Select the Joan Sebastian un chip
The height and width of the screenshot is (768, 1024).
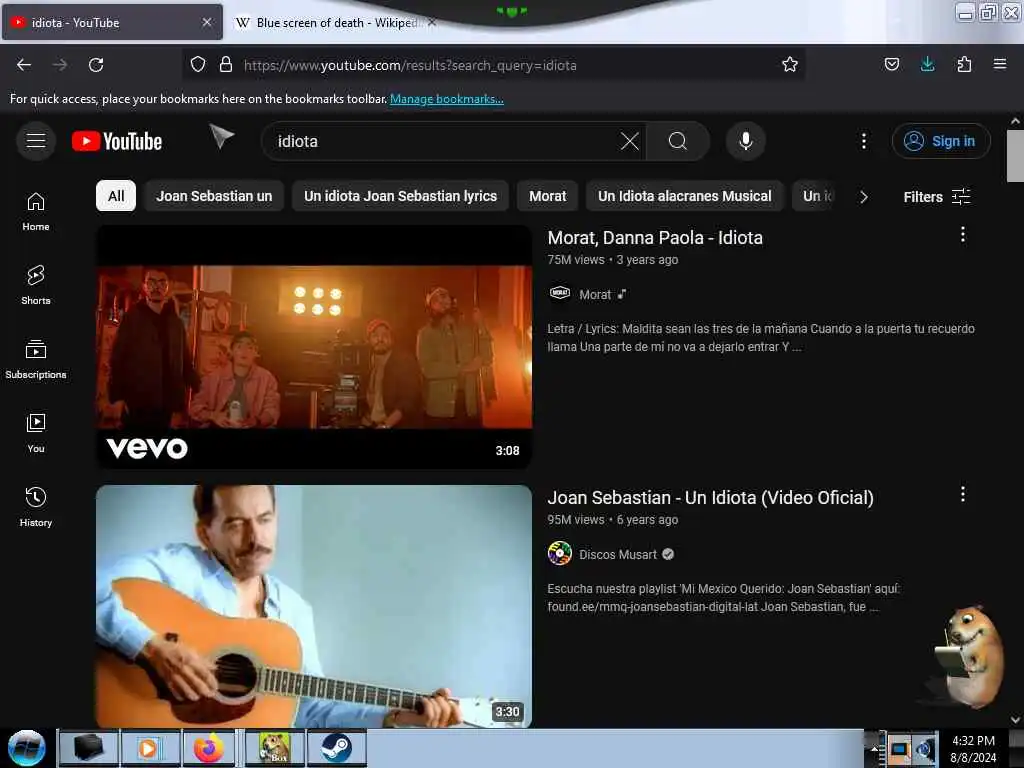pyautogui.click(x=214, y=196)
